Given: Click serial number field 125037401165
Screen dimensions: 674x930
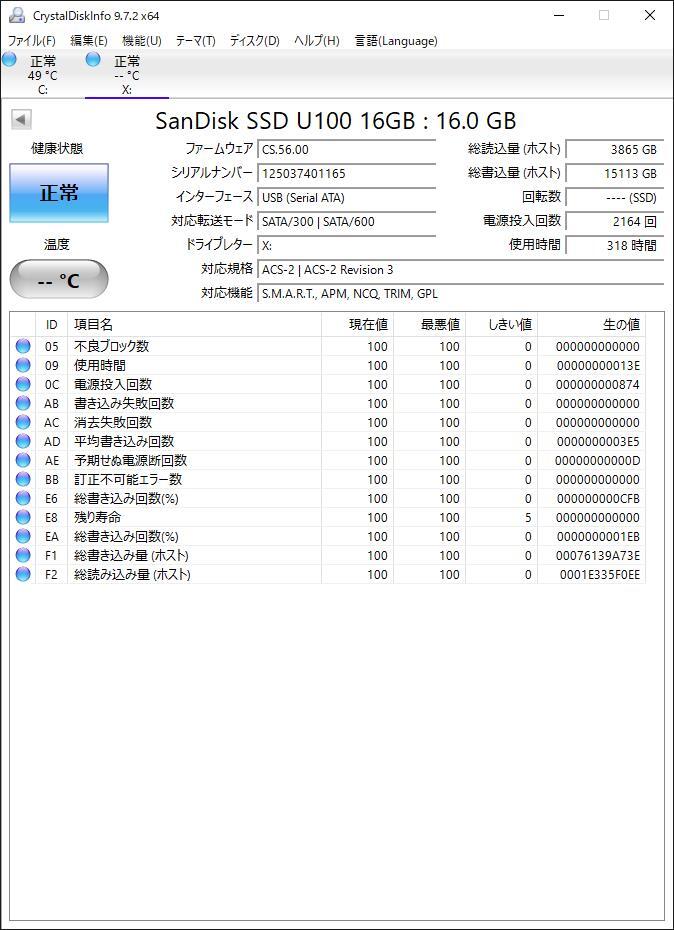Looking at the screenshot, I should (346, 173).
